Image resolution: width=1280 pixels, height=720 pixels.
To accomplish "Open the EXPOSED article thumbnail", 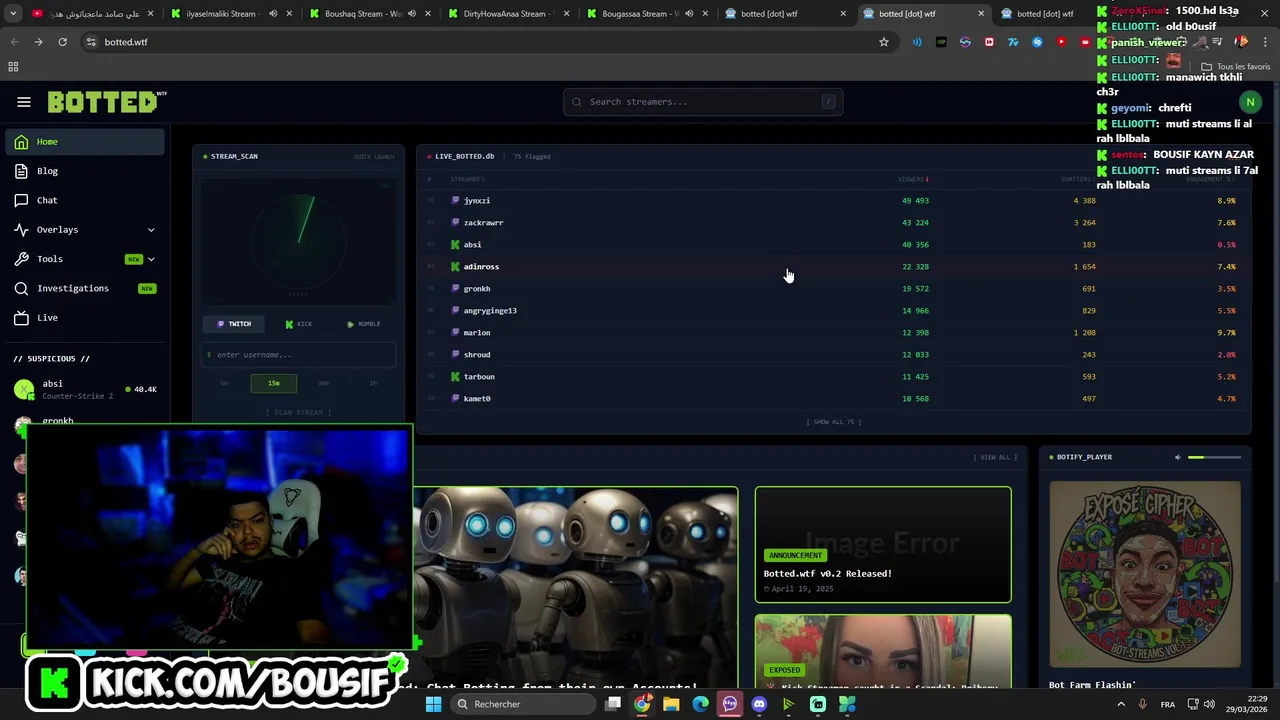I will tap(883, 651).
